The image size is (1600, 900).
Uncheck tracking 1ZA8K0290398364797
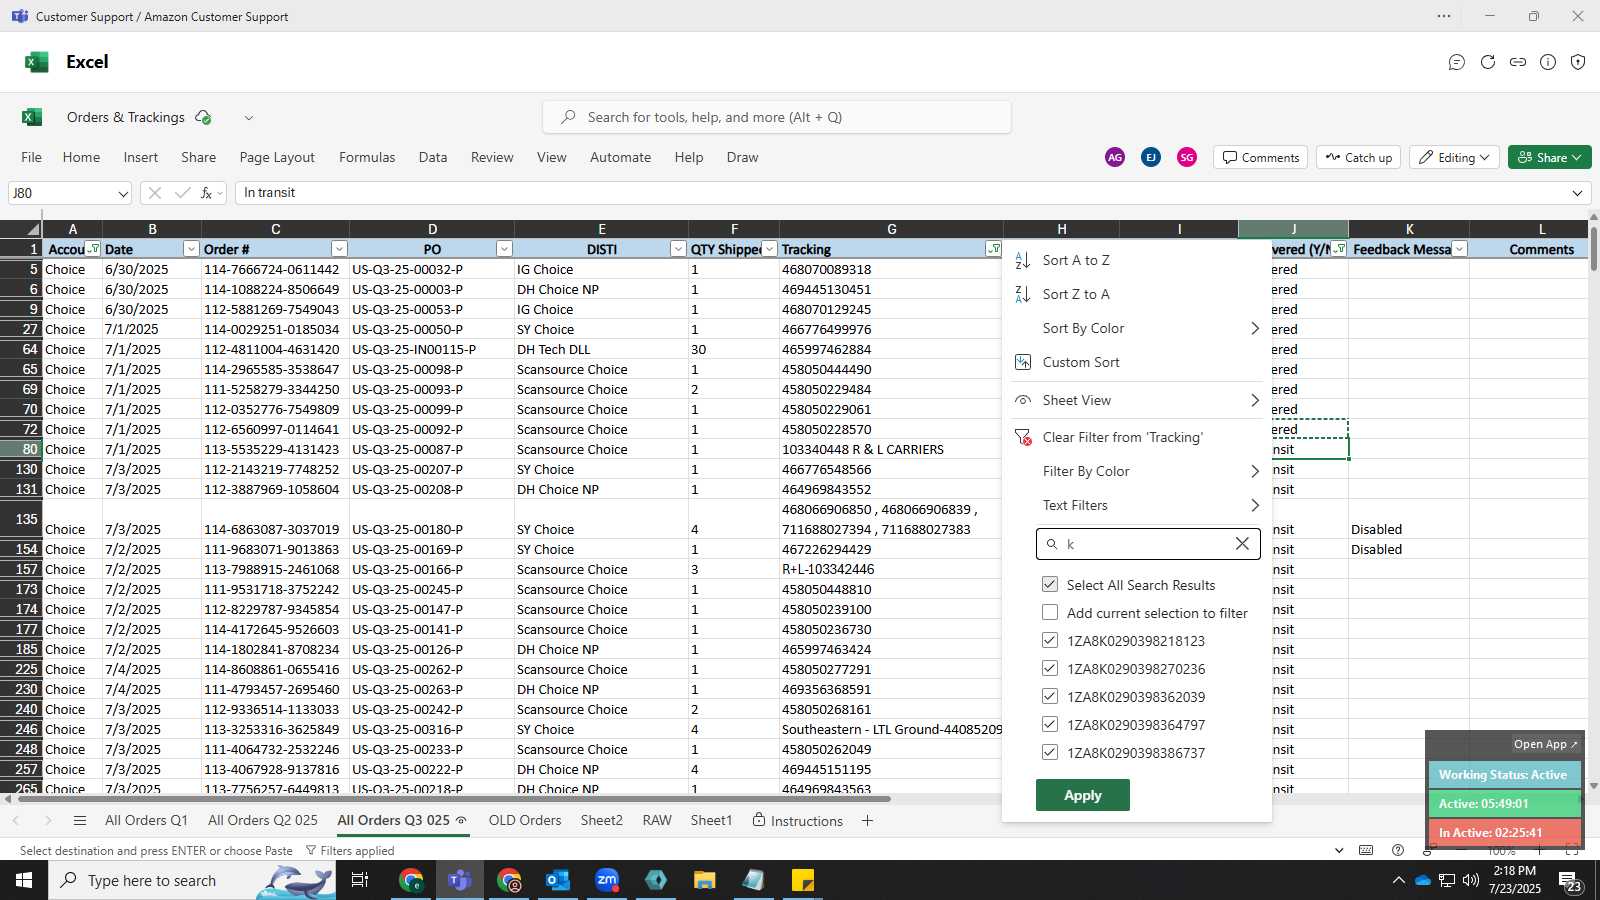[x=1050, y=724]
